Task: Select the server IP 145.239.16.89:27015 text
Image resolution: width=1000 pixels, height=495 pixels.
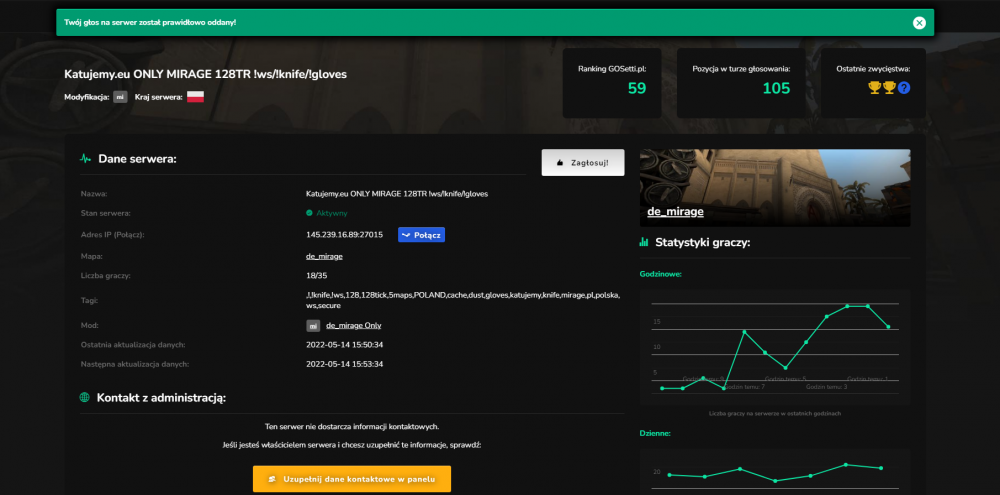Action: click(x=344, y=235)
